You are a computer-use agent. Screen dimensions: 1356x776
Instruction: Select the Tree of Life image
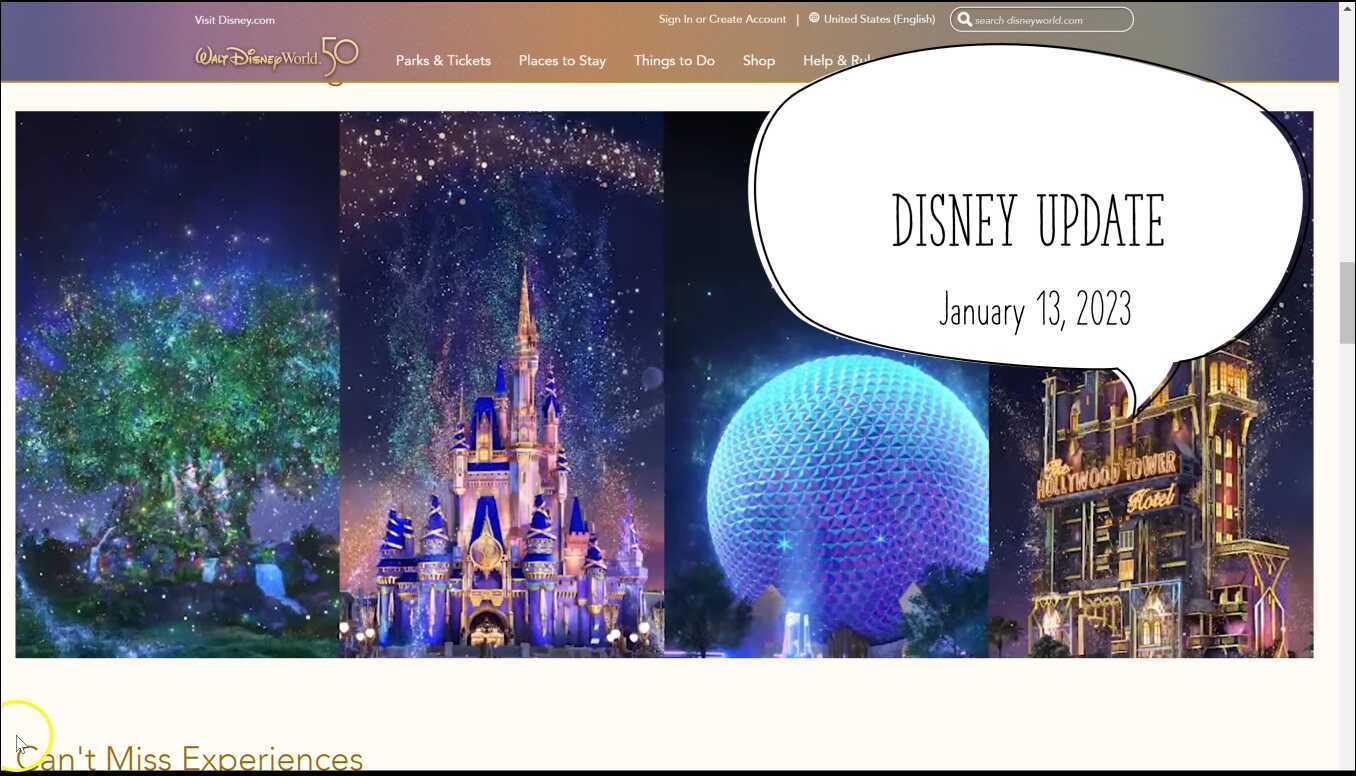[175, 400]
